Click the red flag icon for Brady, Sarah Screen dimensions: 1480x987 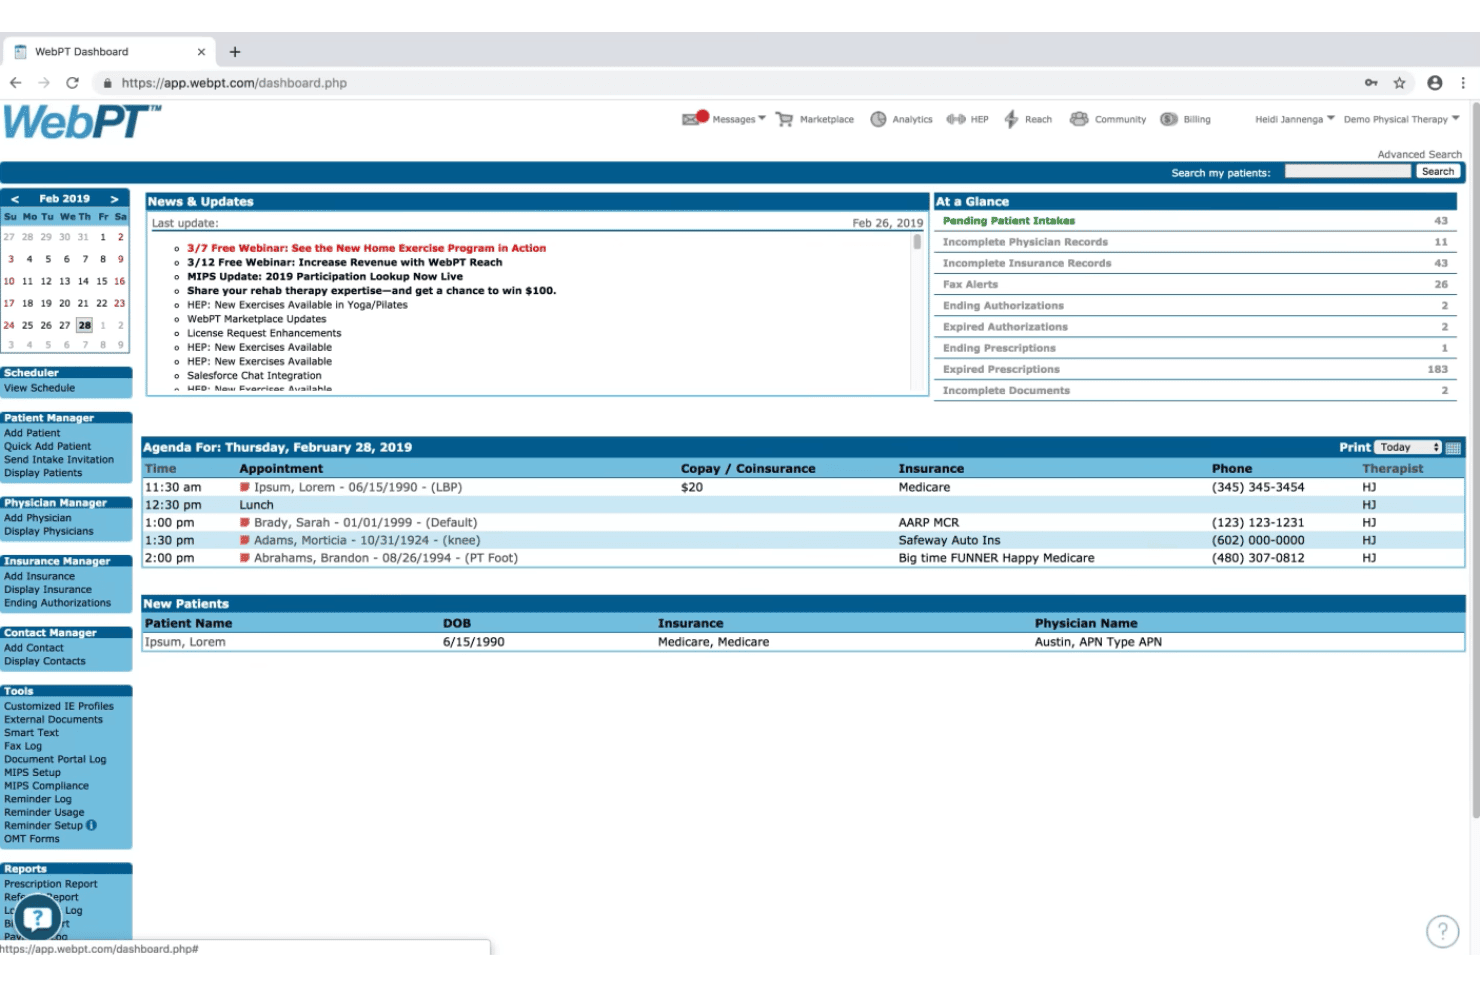click(244, 523)
